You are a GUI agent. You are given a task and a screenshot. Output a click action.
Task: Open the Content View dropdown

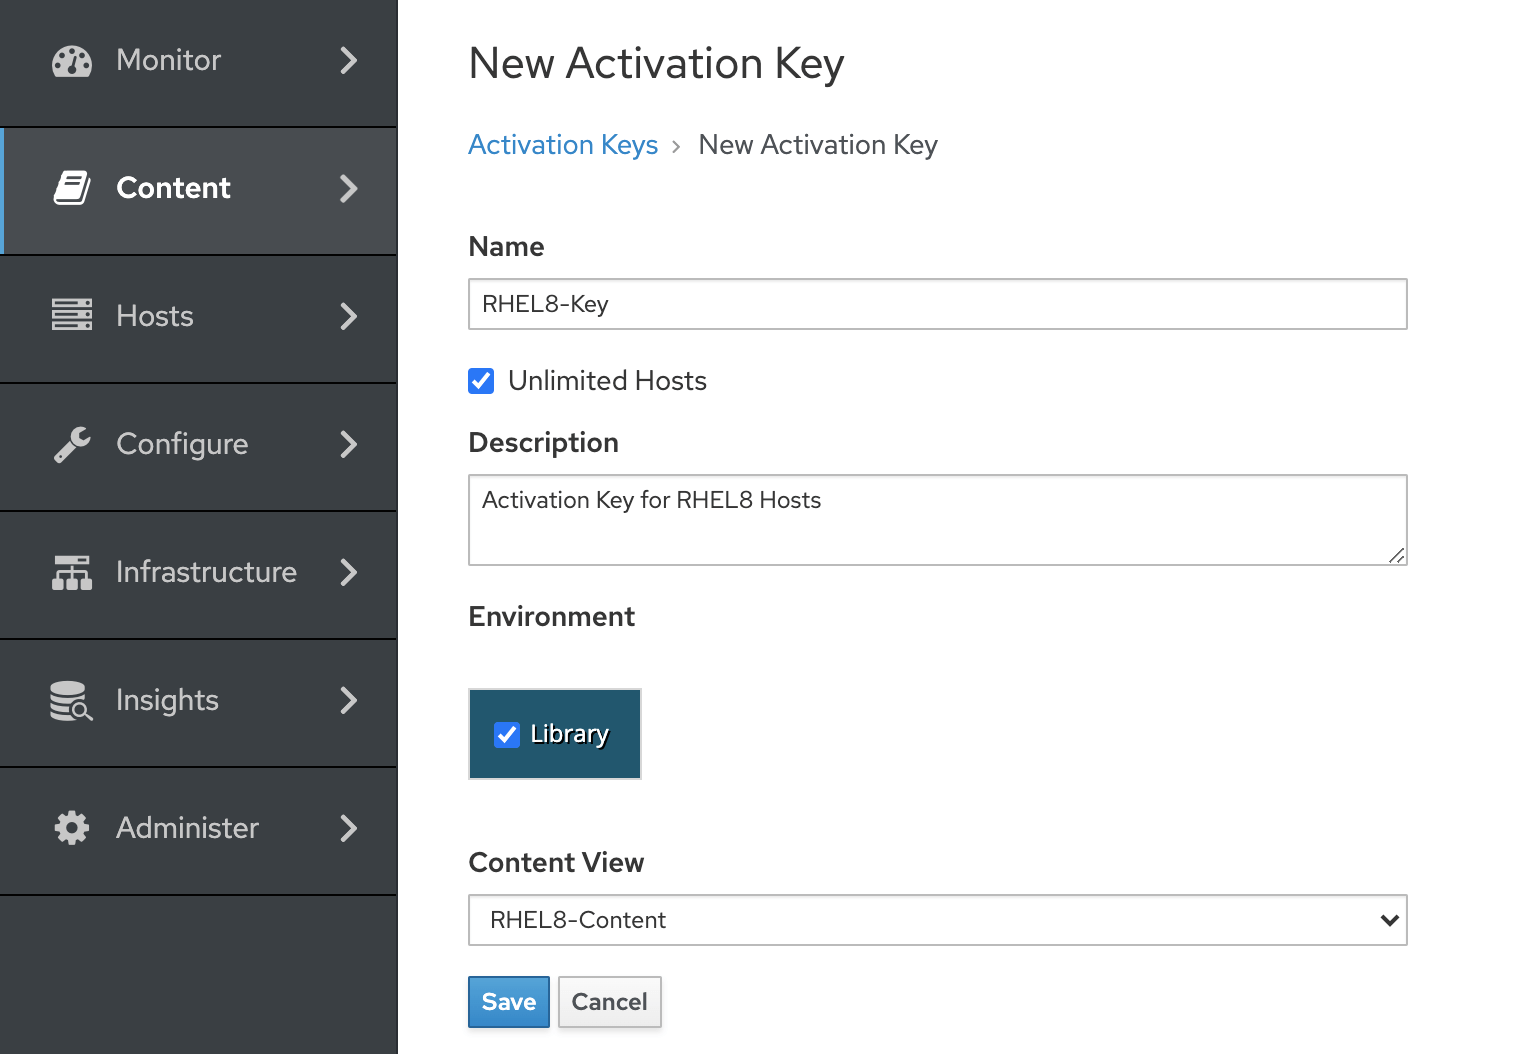pyautogui.click(x=937, y=920)
